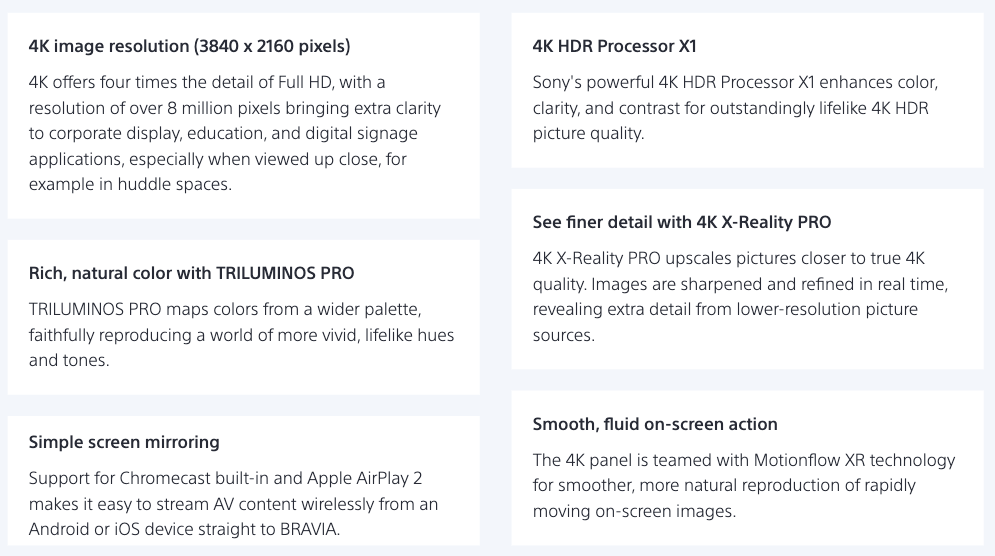The image size is (995, 556).
Task: Select the 4K HDR Processor X1 heading
Action: tap(614, 46)
